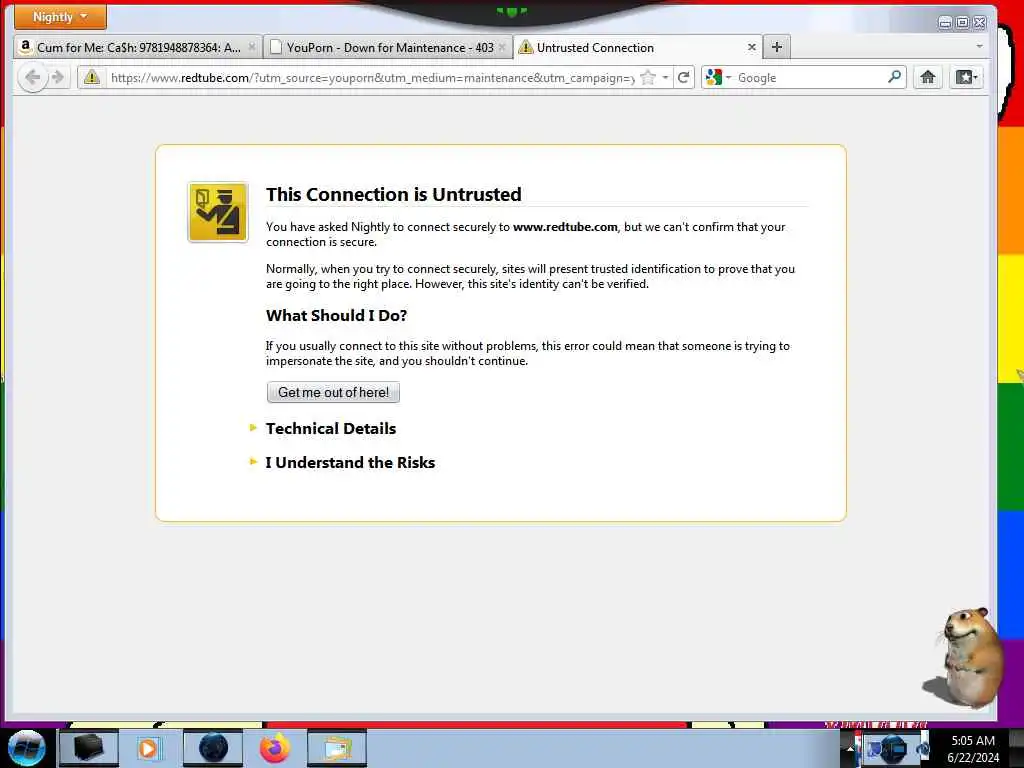Close the Down for Maintenance tab
Screen dimensions: 1024x768
pyautogui.click(x=502, y=48)
